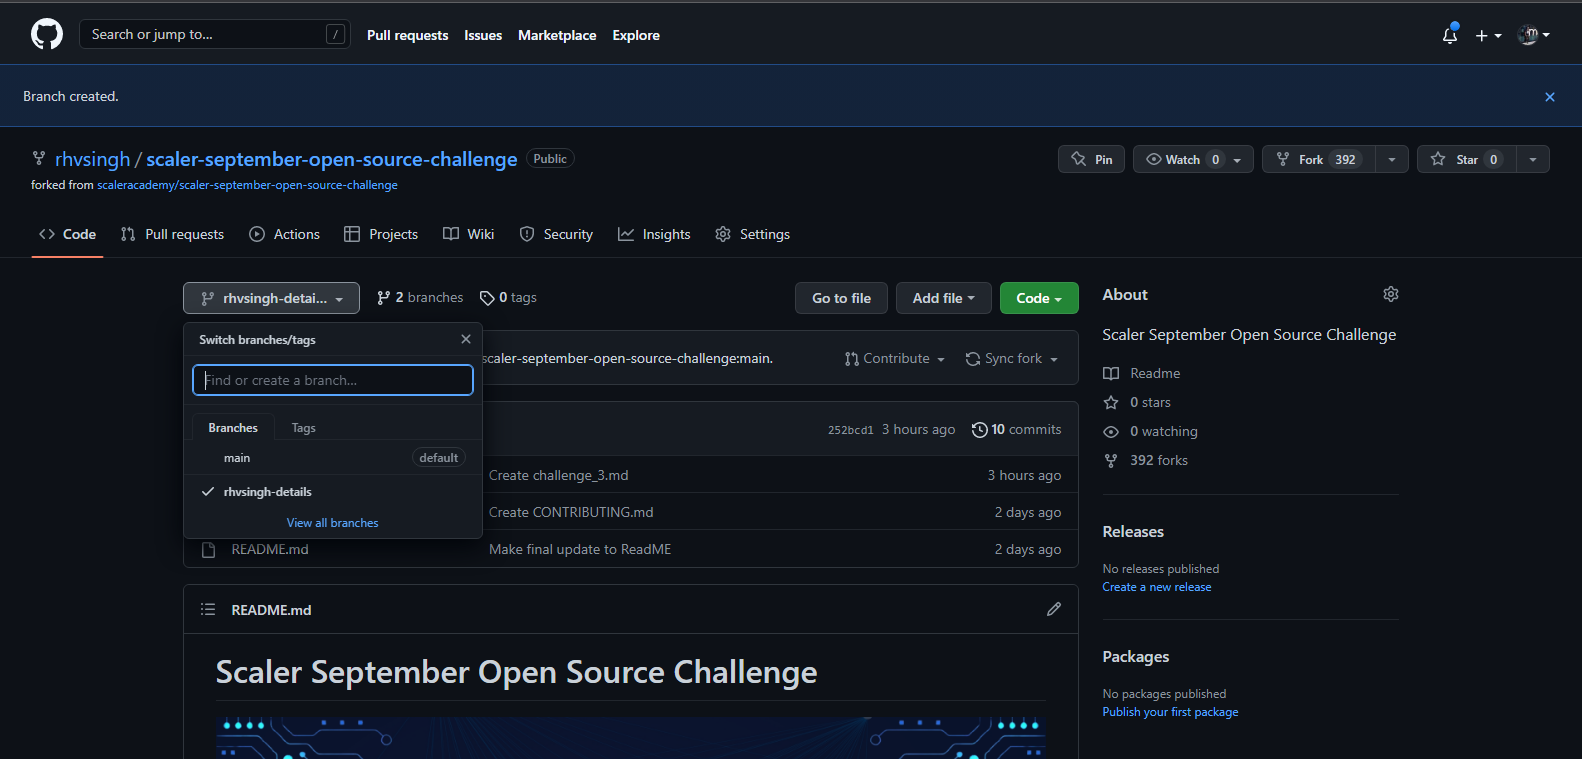
Task: Open the Releases heading link
Action: coord(1133,531)
